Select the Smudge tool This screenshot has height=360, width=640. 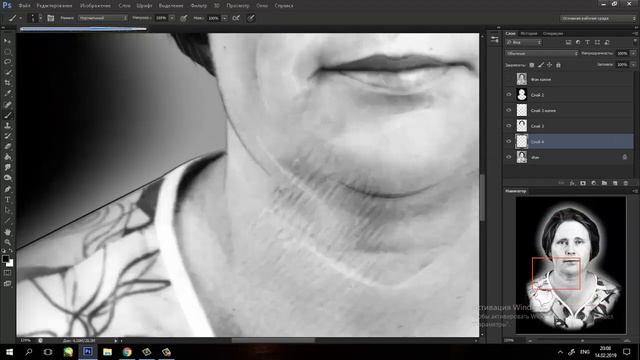(x=7, y=167)
